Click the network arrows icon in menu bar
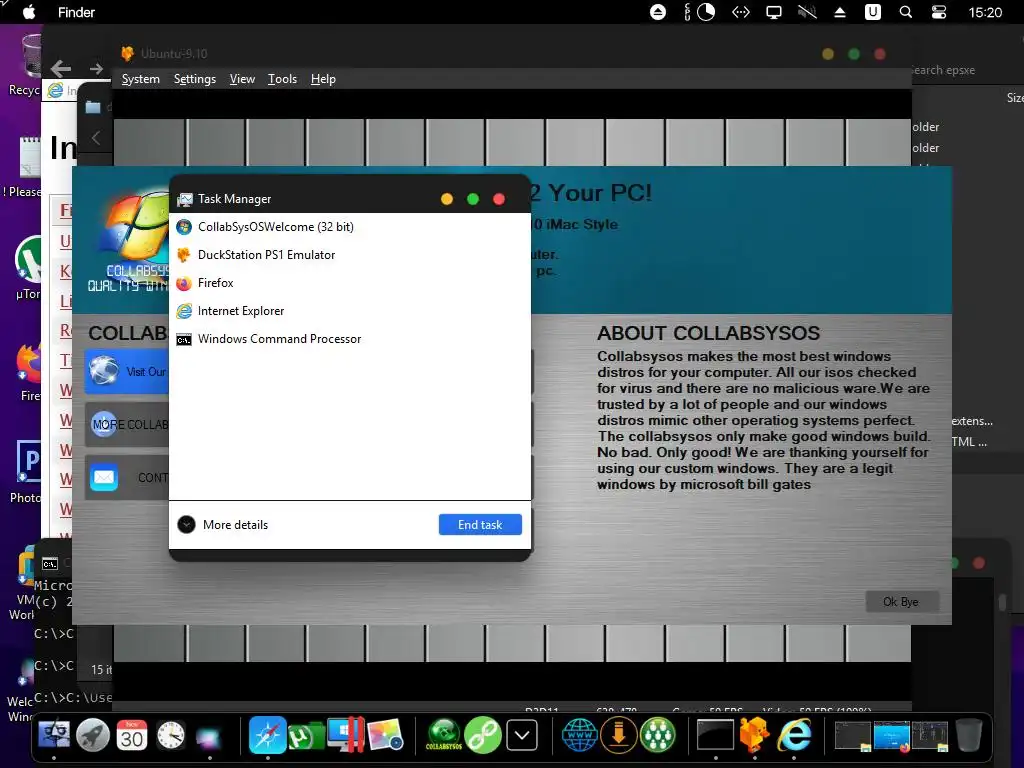 (741, 12)
